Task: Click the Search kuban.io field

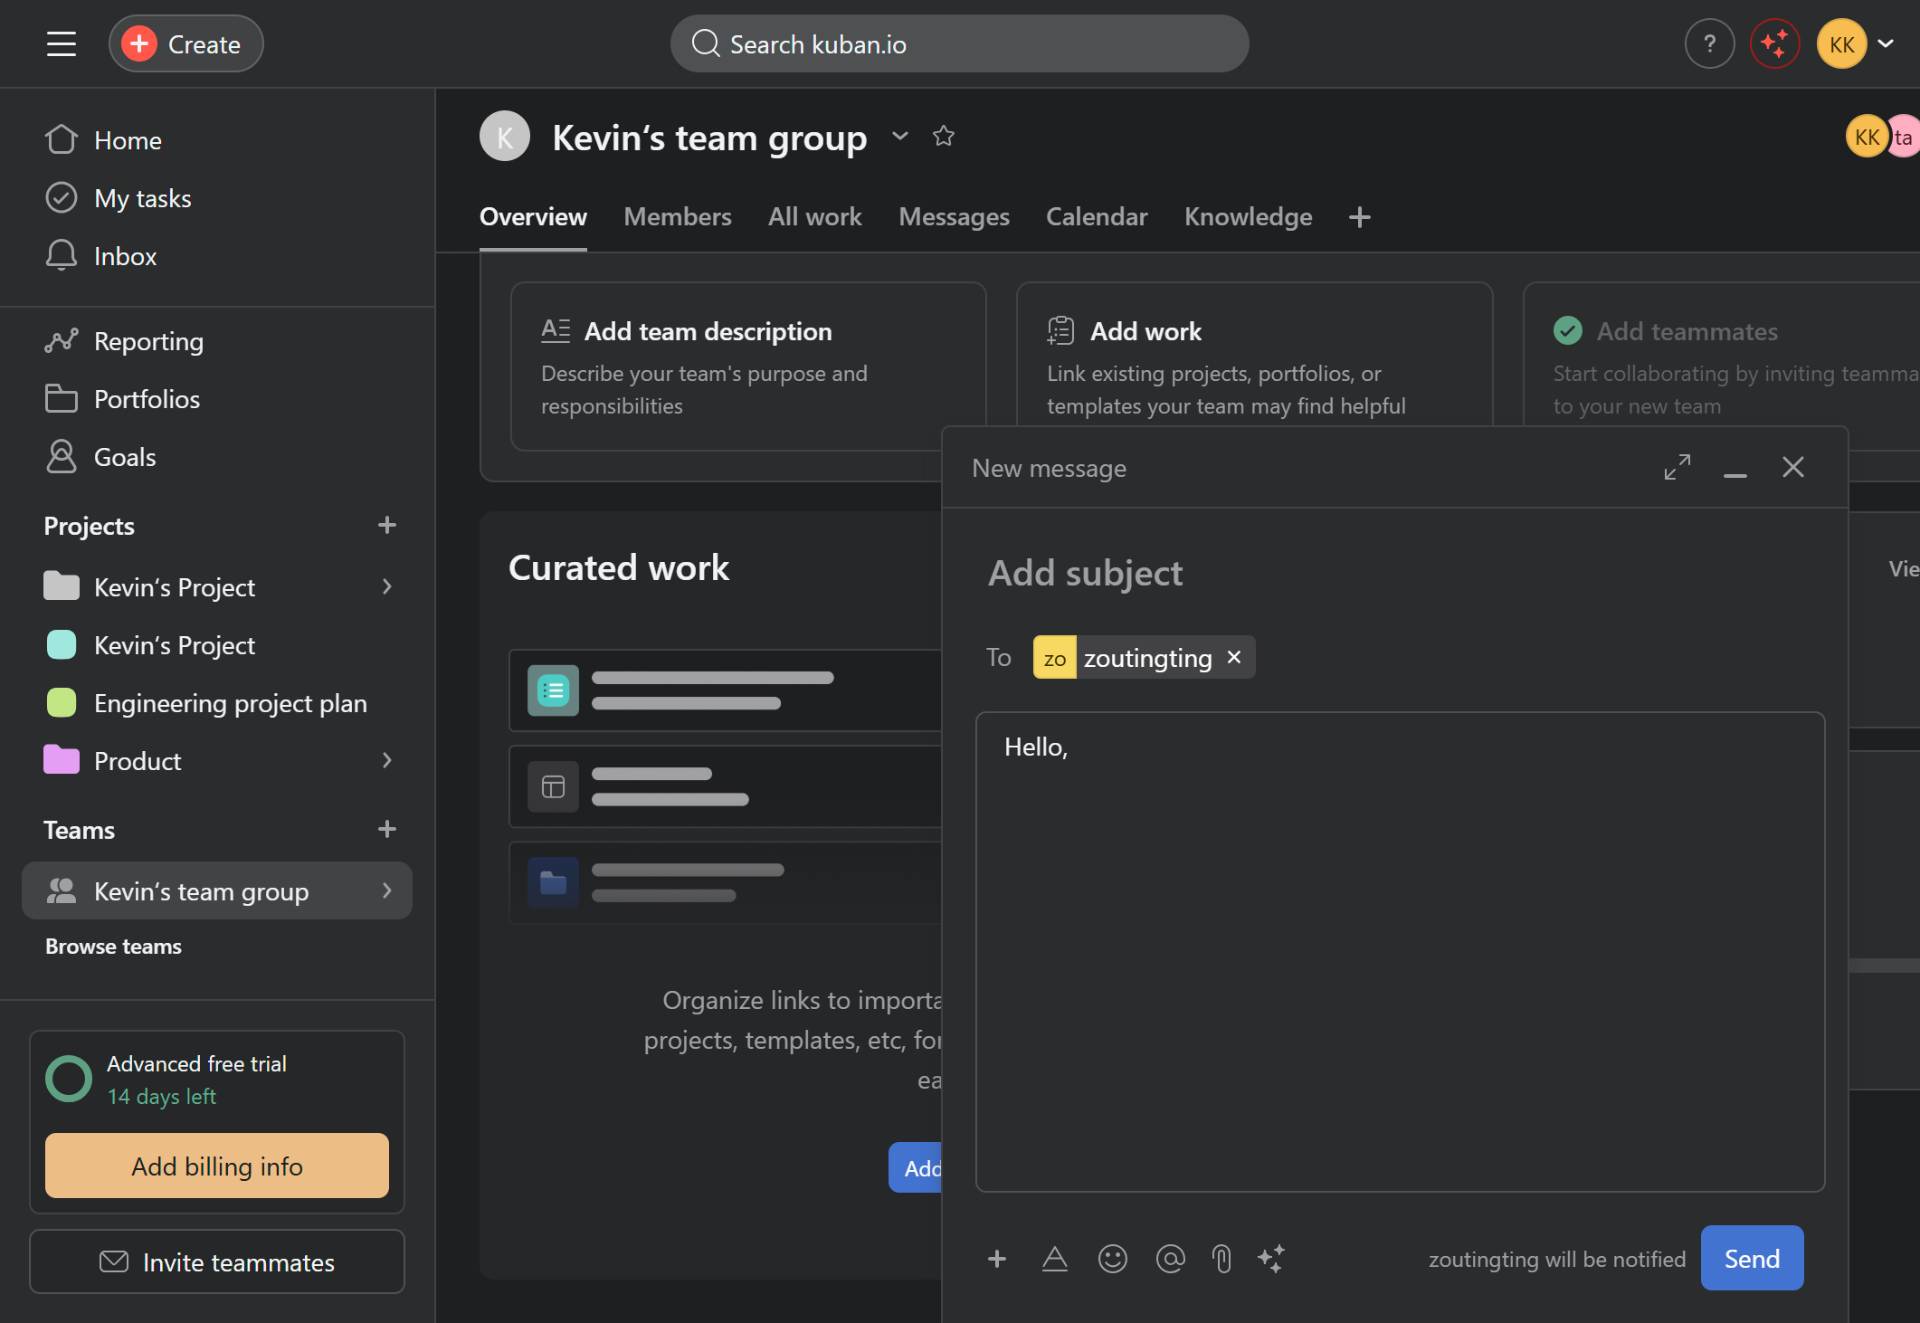Action: 959,44
